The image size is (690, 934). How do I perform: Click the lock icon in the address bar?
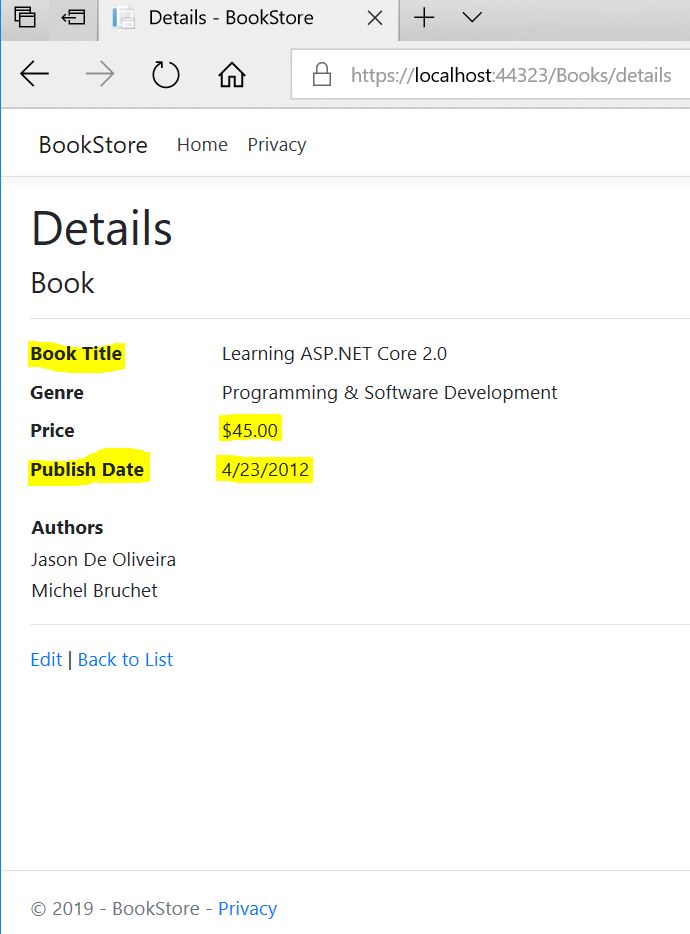coord(322,75)
